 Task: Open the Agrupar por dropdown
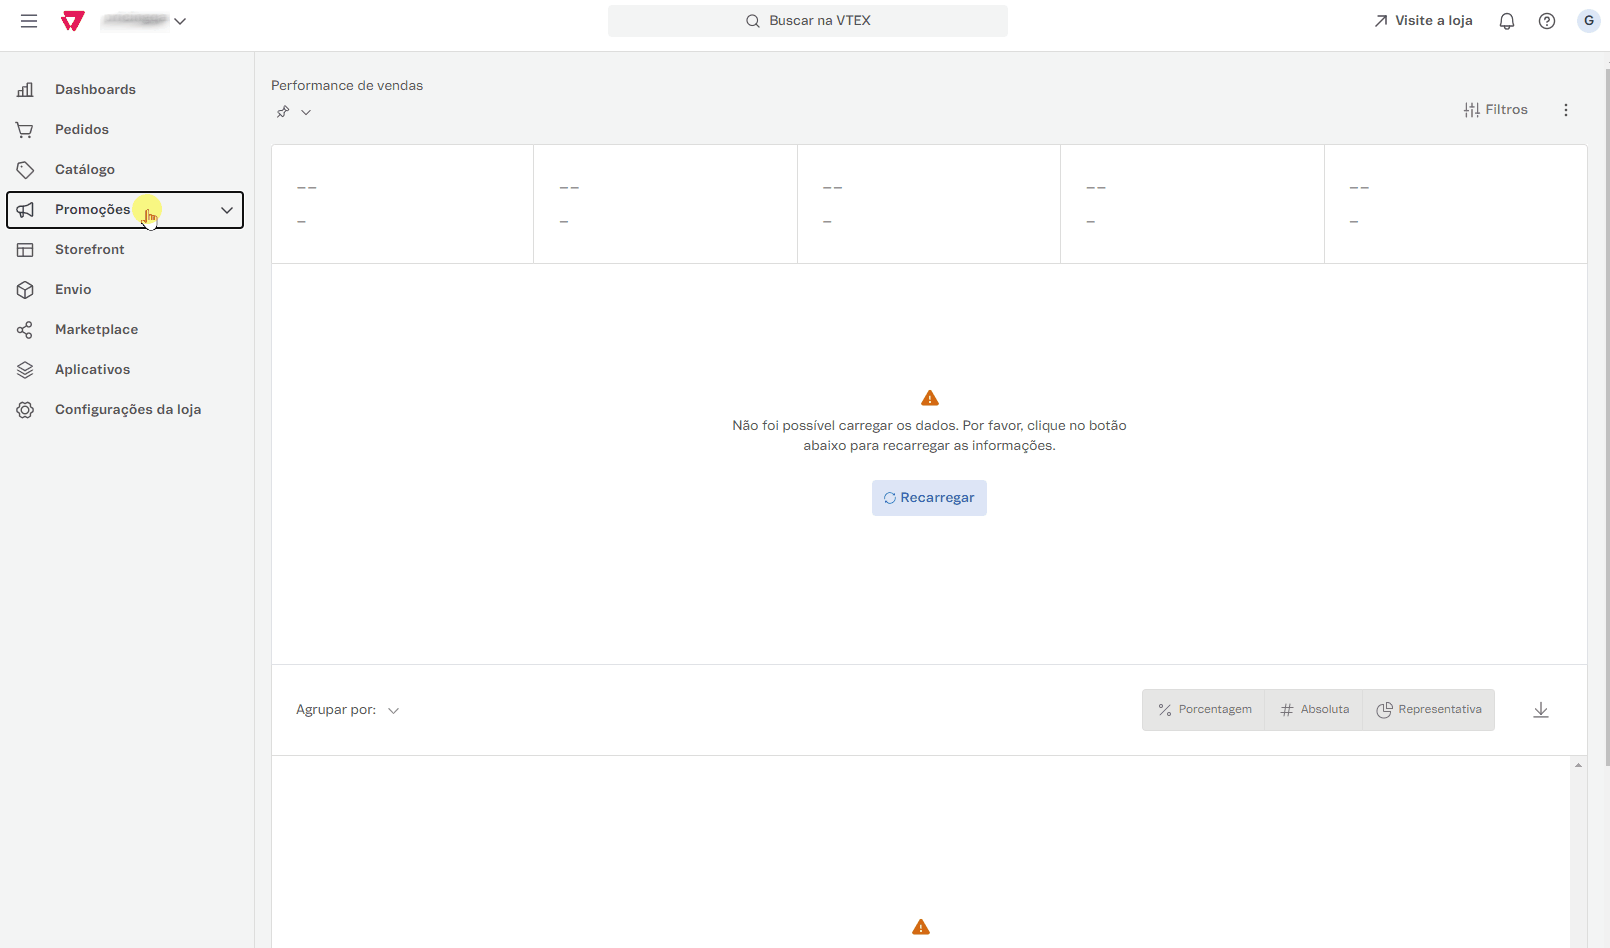click(x=393, y=710)
